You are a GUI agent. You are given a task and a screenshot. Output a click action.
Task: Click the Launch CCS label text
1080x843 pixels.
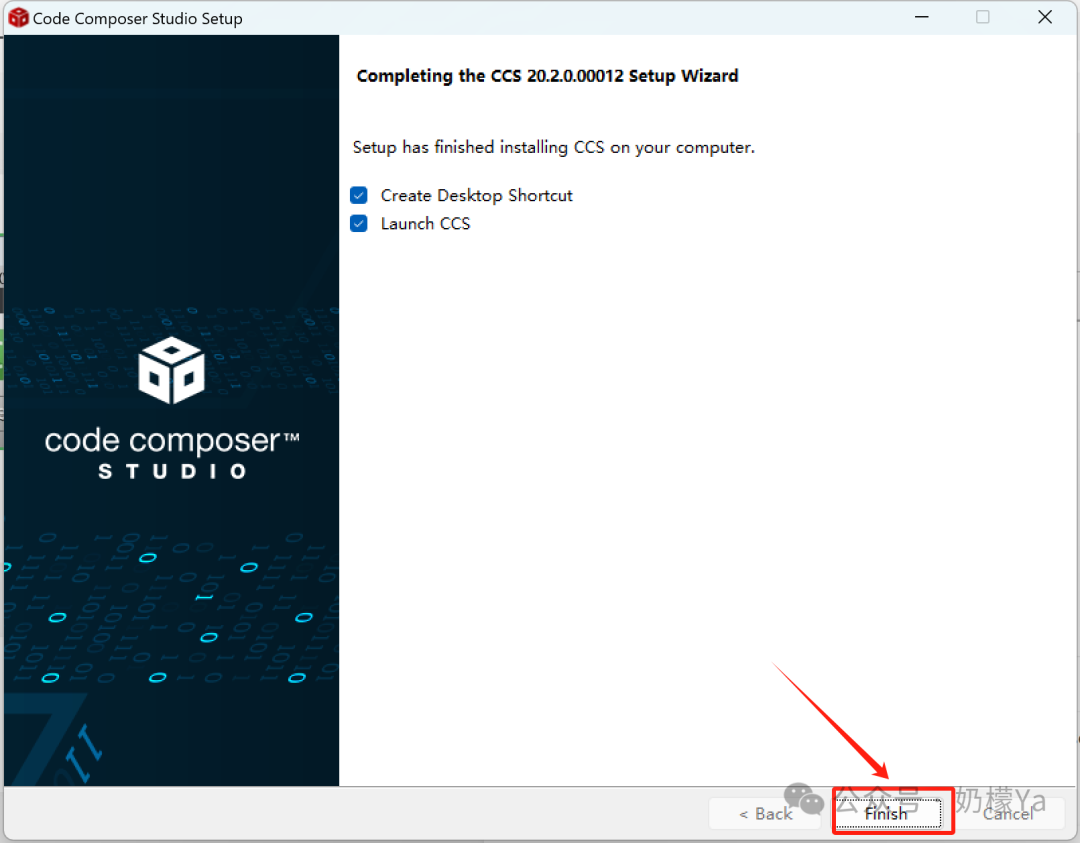[425, 224]
